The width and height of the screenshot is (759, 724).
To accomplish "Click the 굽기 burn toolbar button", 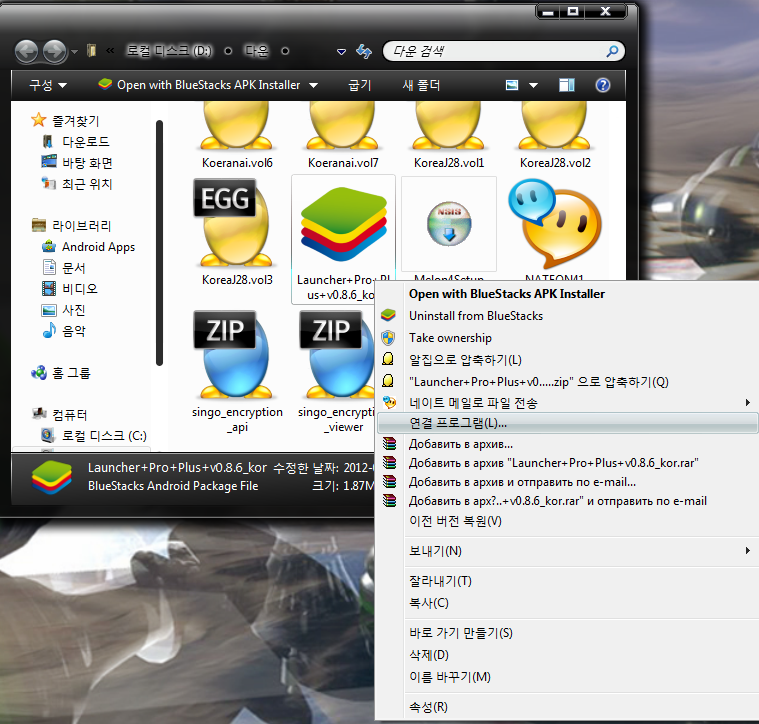I will [360, 86].
